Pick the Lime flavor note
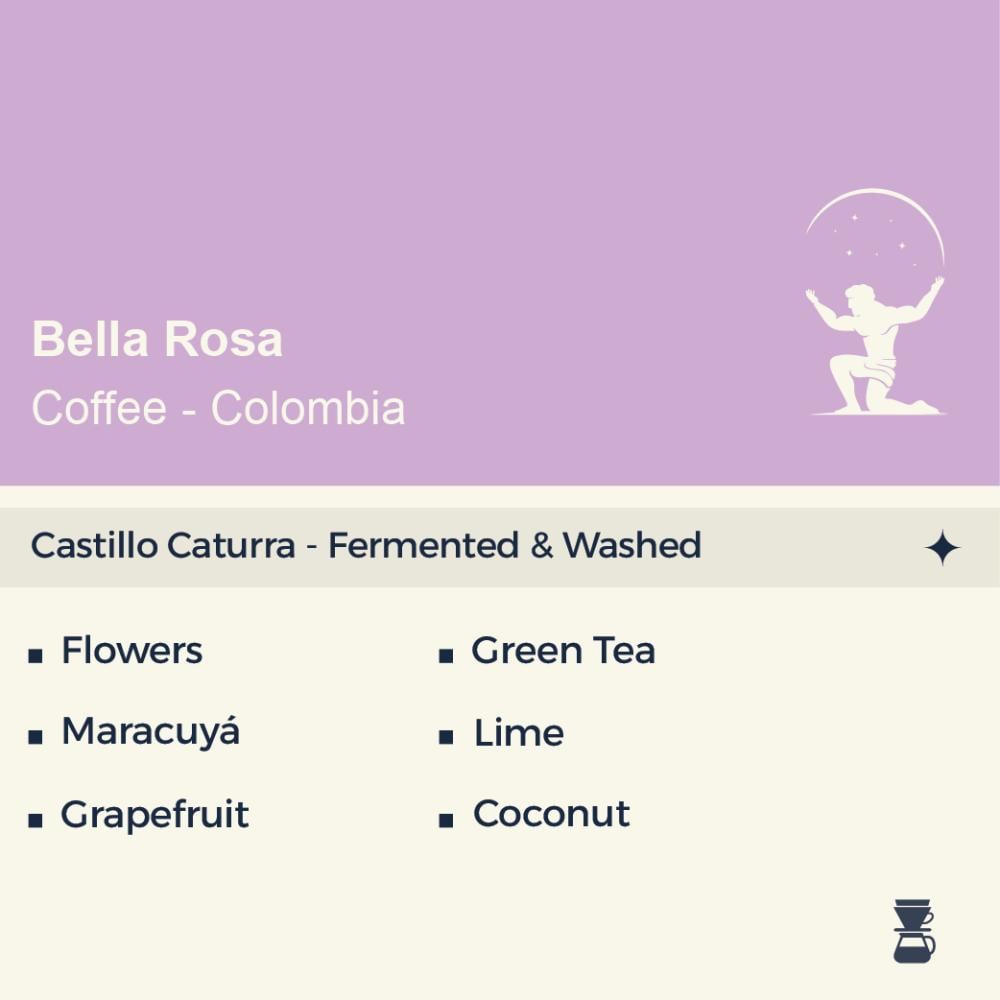This screenshot has width=1000, height=1000. click(518, 733)
